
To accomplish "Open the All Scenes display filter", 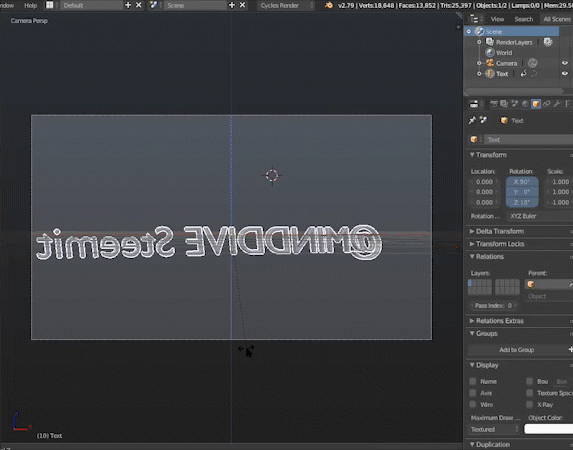I will coord(556,19).
